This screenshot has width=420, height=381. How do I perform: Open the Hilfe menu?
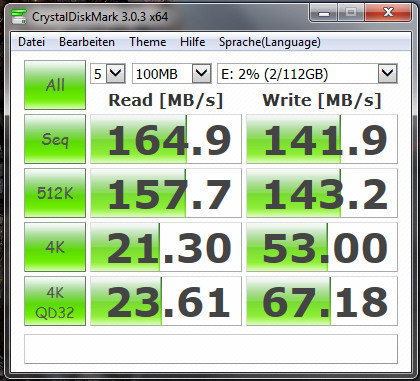(x=193, y=42)
